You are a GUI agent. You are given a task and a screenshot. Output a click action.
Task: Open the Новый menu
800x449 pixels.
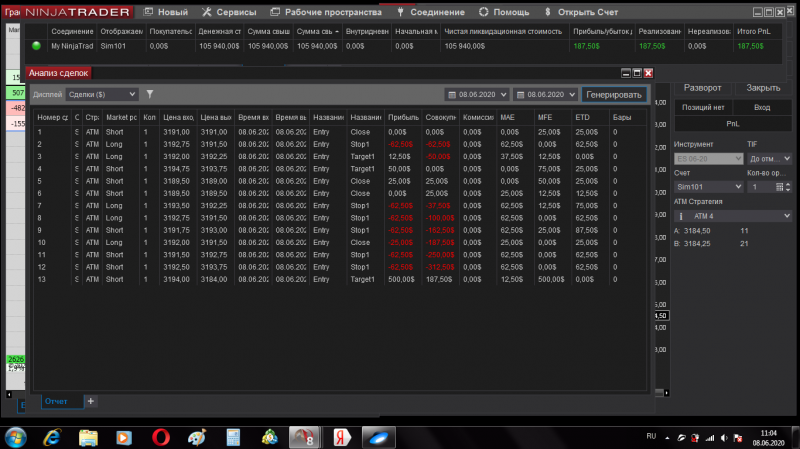tap(166, 12)
